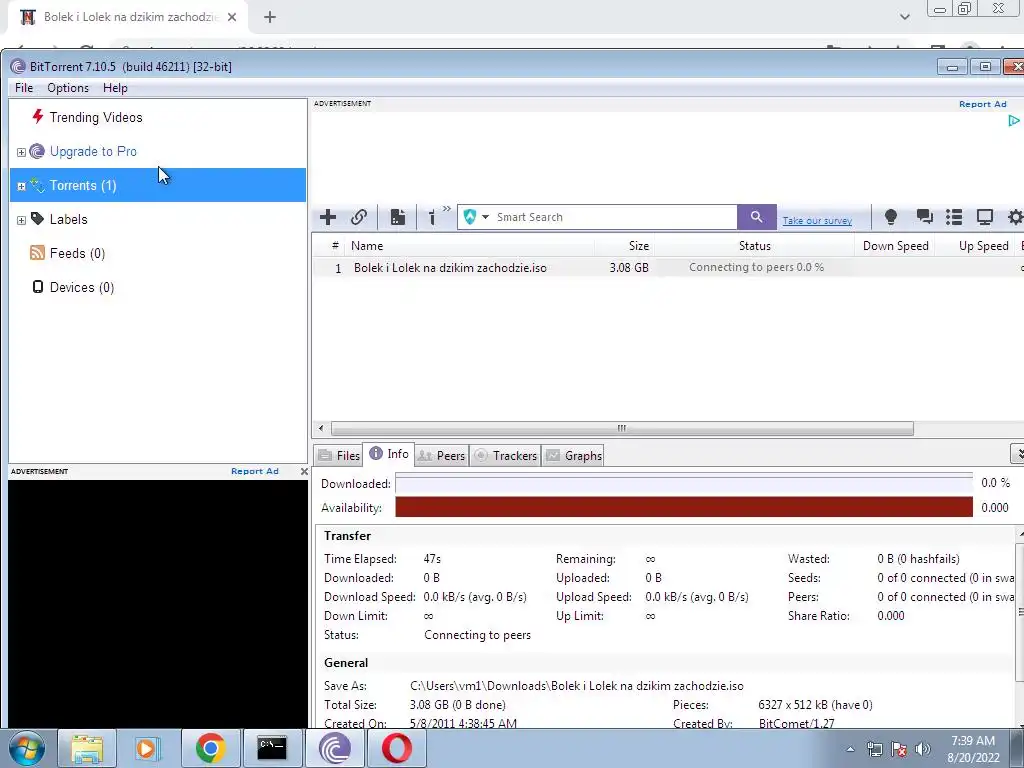
Task: Click the Create New Torrent file icon
Action: coord(398,217)
